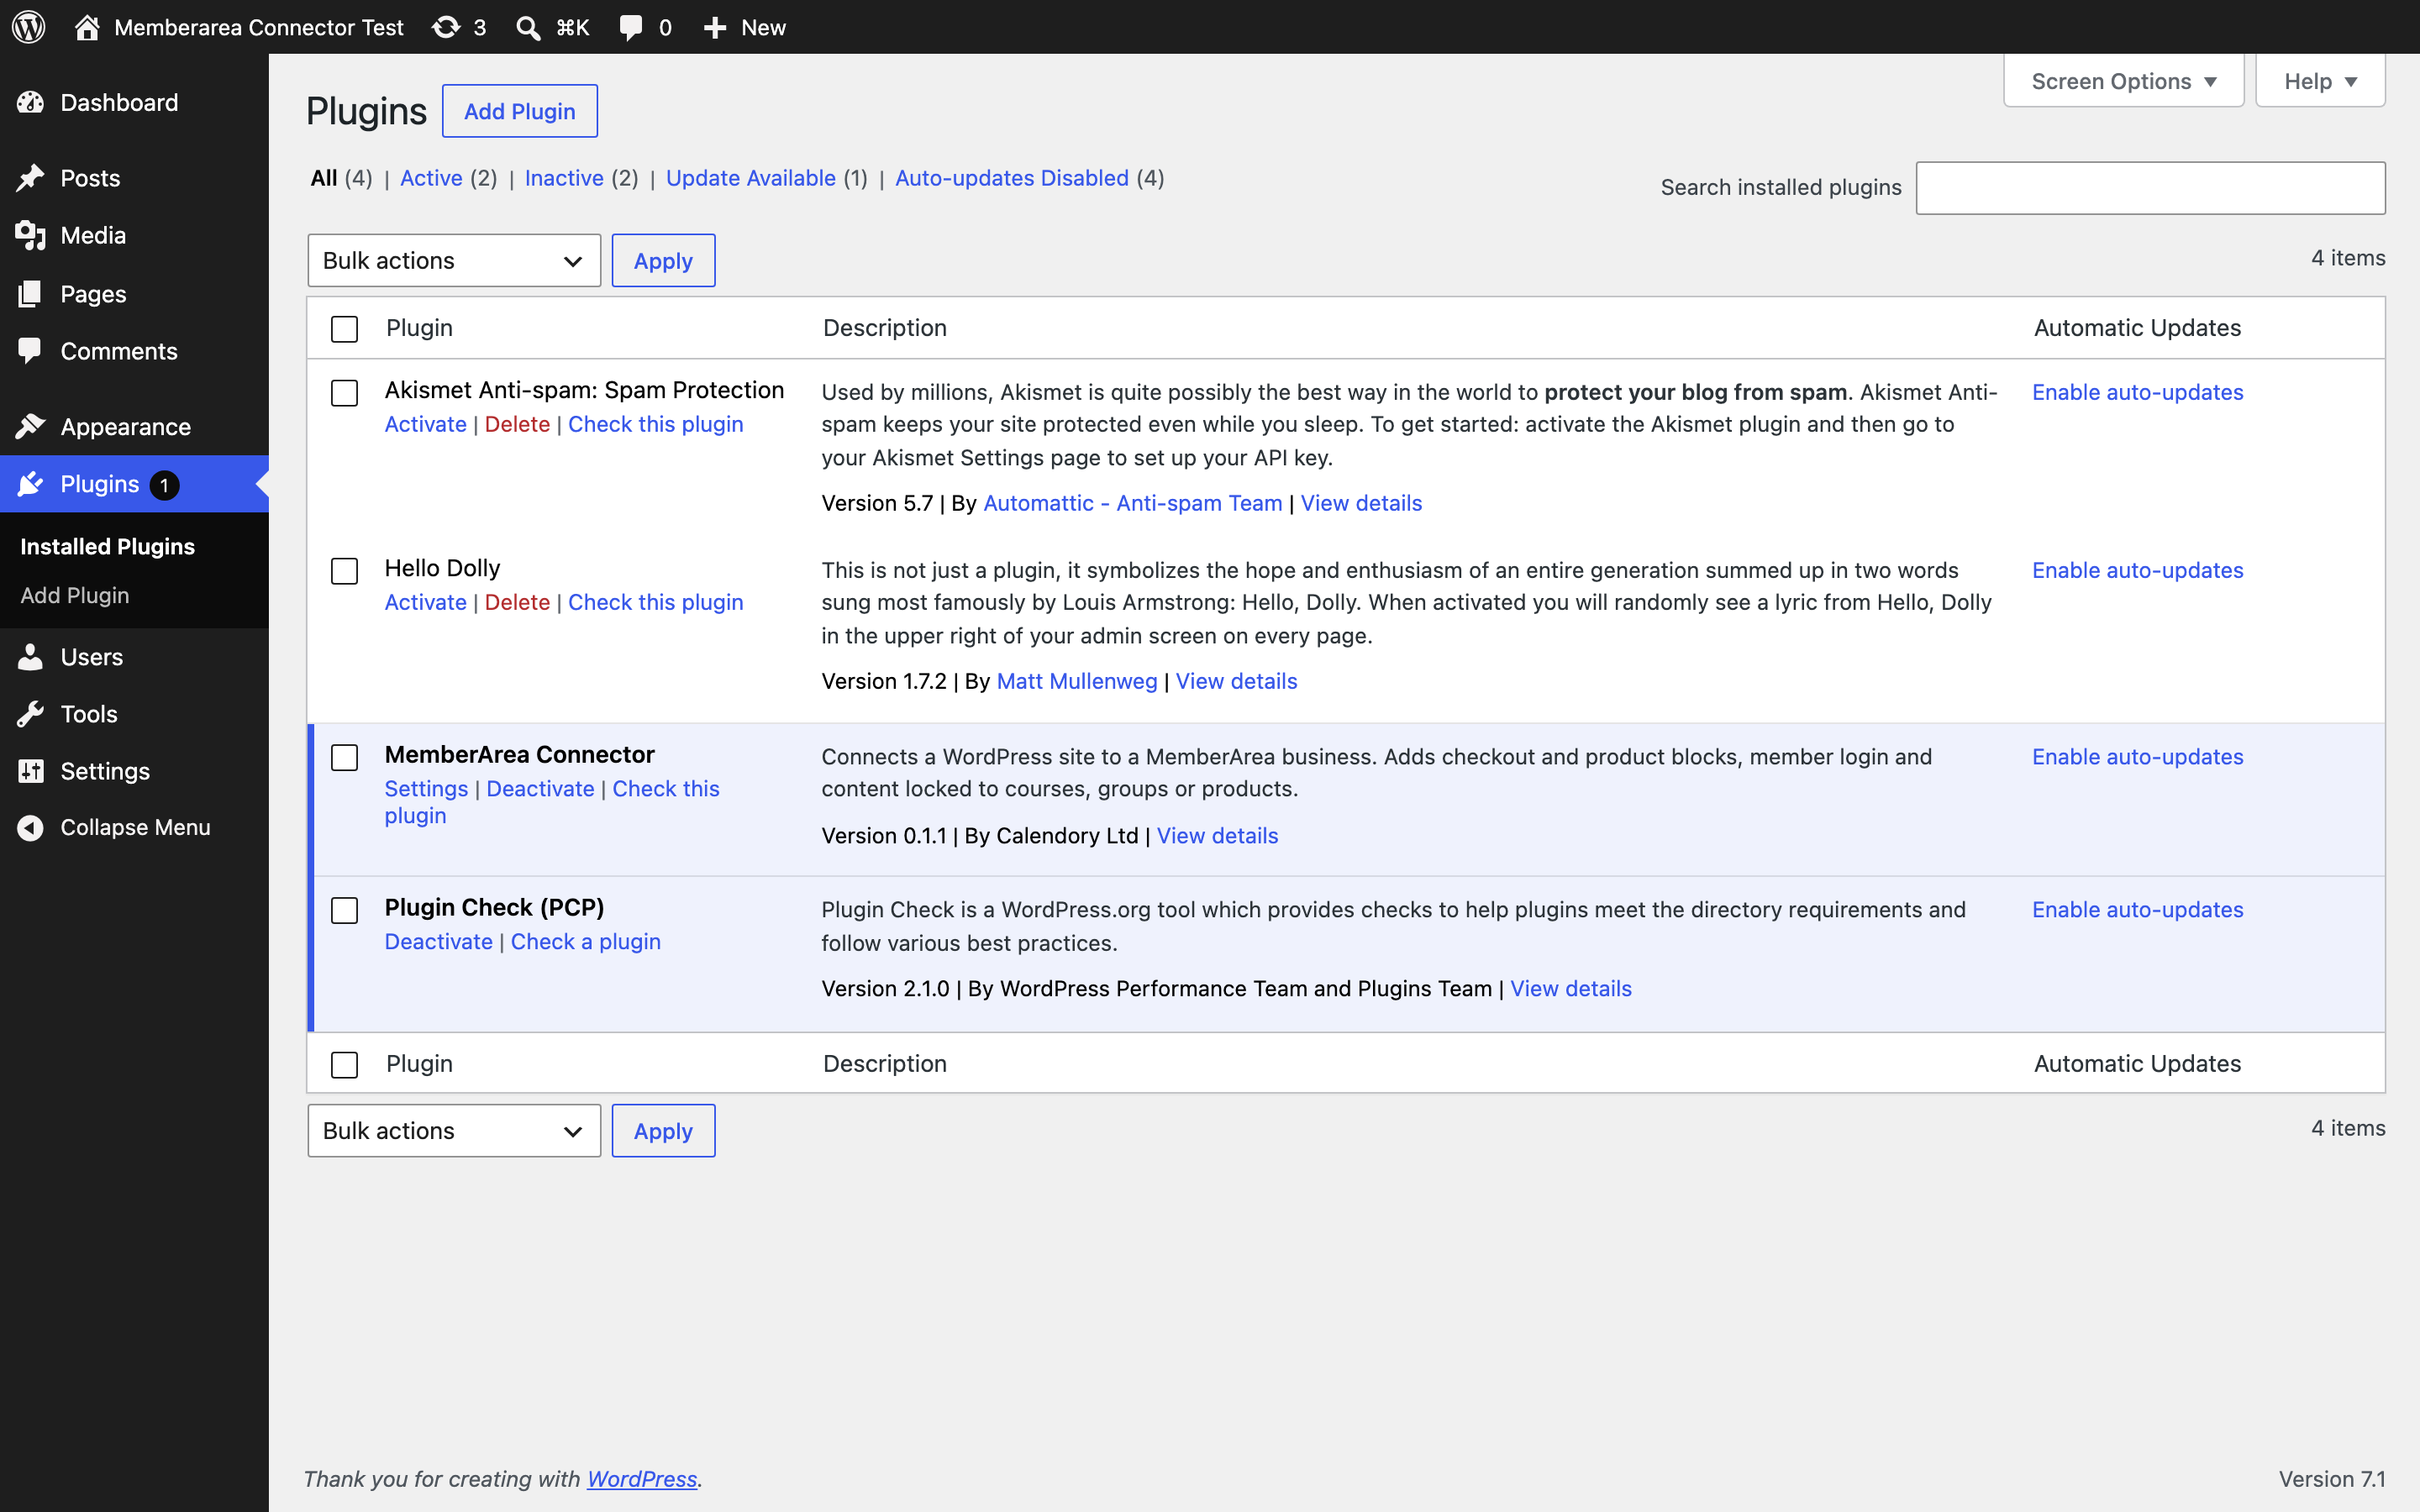Click Check a plugin link
This screenshot has height=1512, width=2420.
click(x=586, y=942)
